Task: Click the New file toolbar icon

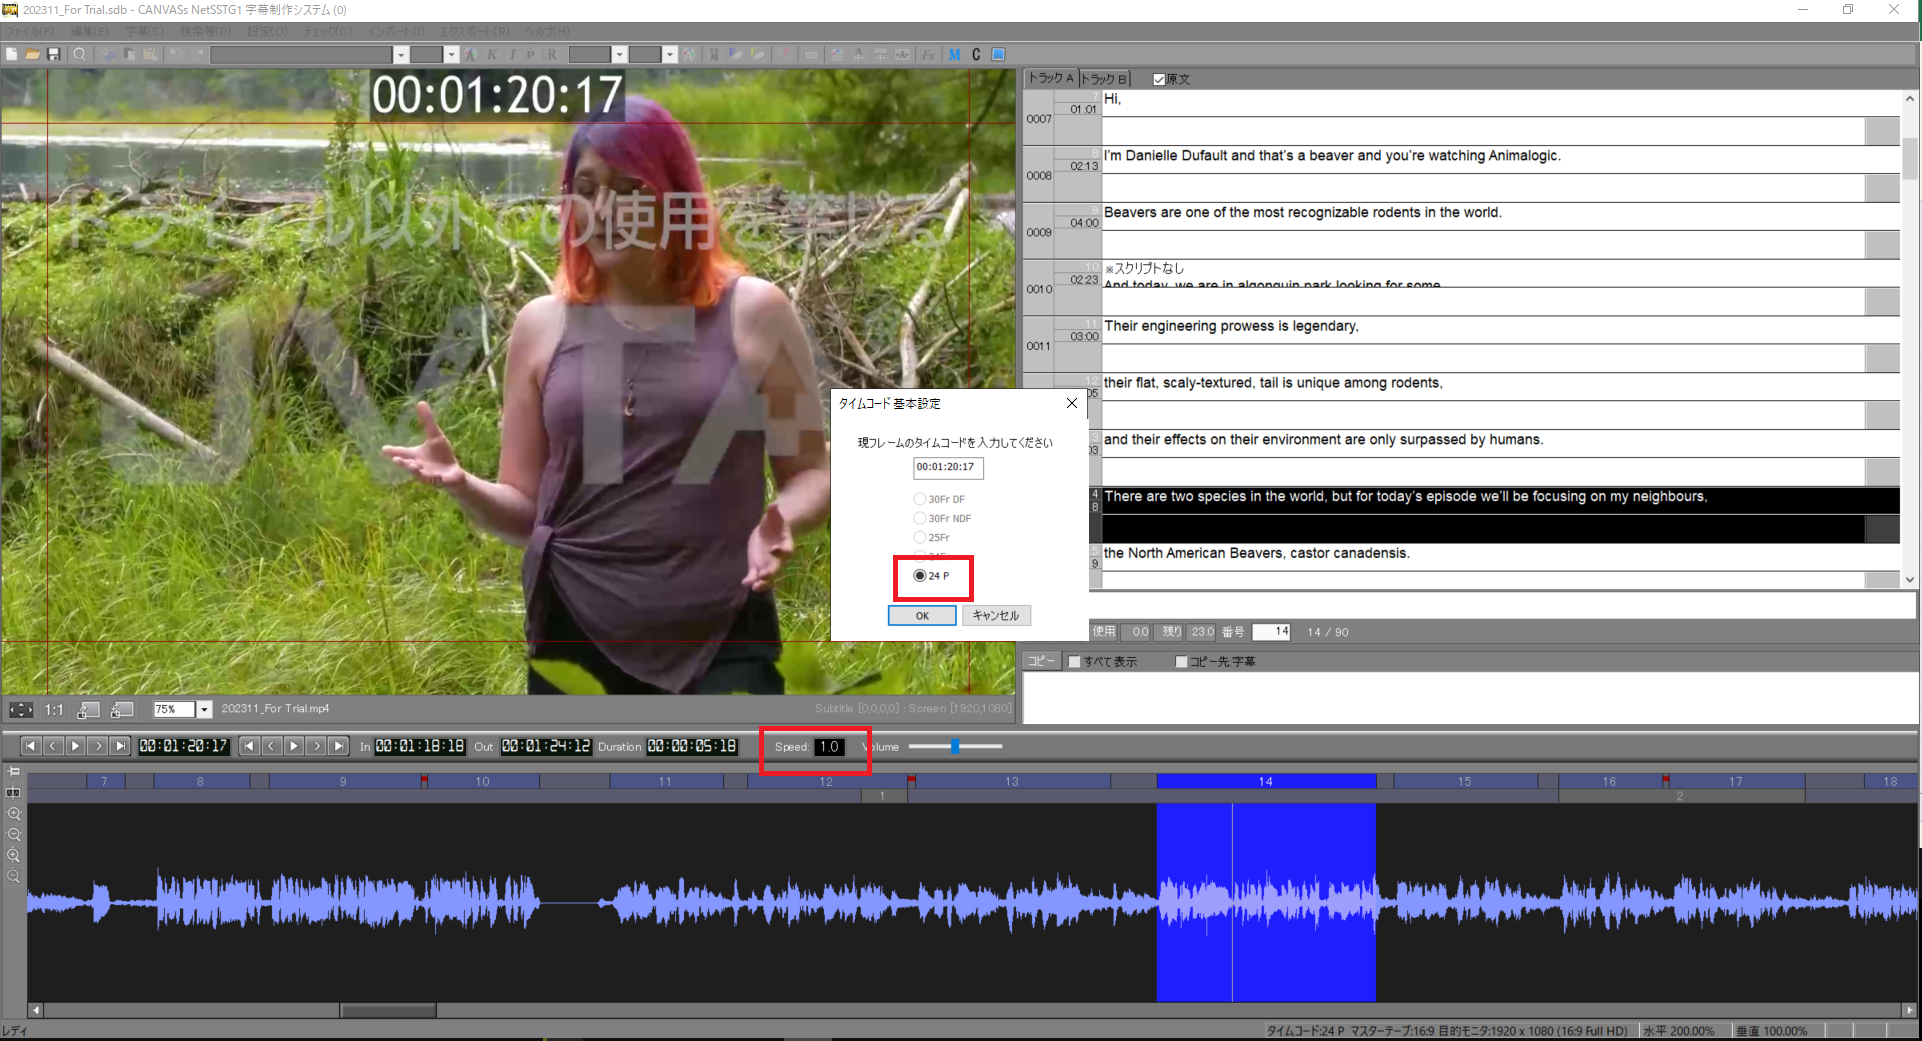Action: [12, 54]
